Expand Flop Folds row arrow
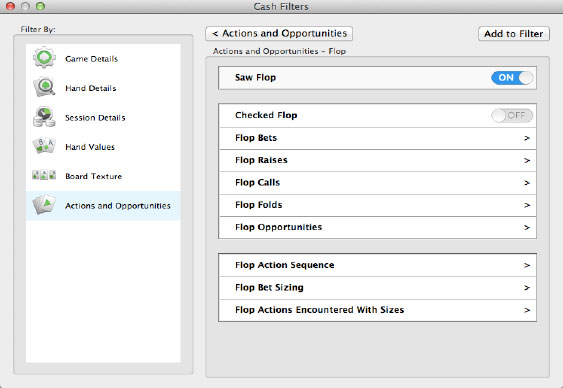 click(527, 205)
